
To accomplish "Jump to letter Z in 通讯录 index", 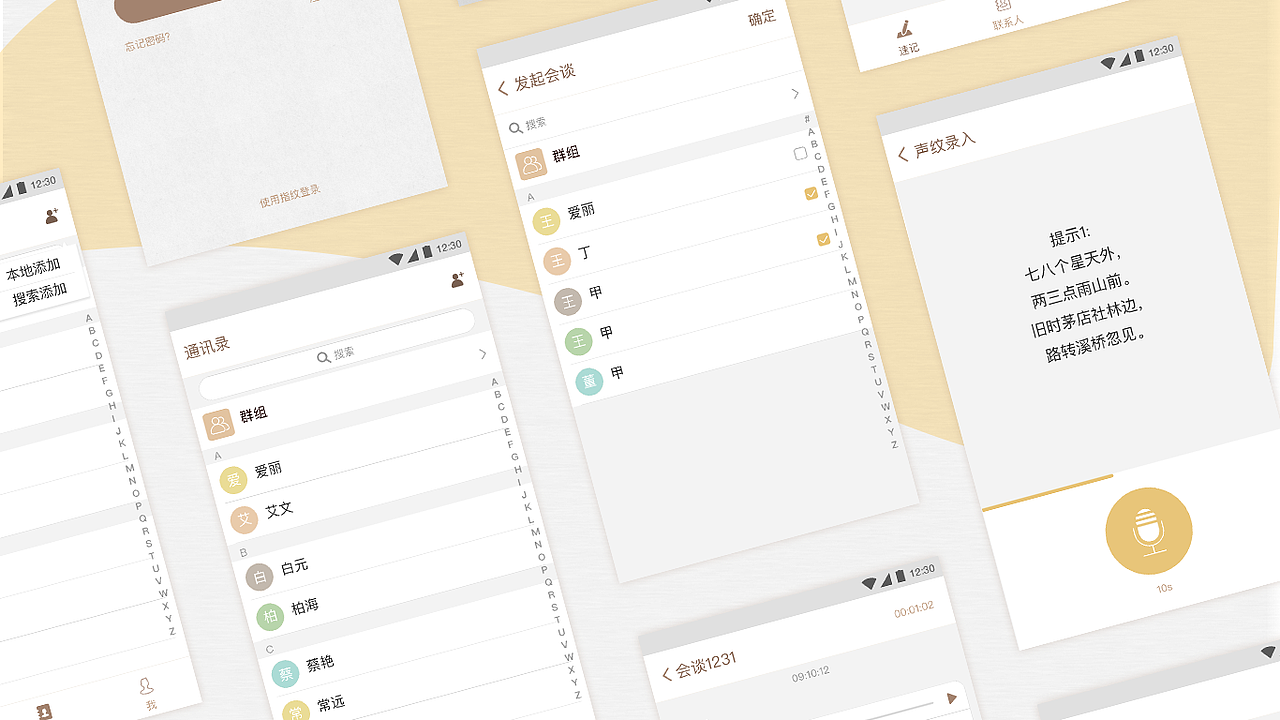I will click(577, 695).
